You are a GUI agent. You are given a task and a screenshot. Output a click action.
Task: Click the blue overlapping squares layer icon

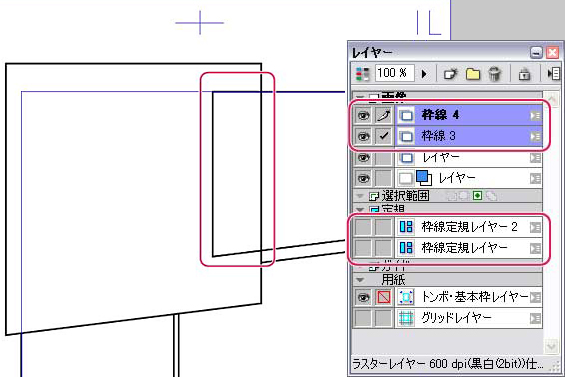click(424, 178)
